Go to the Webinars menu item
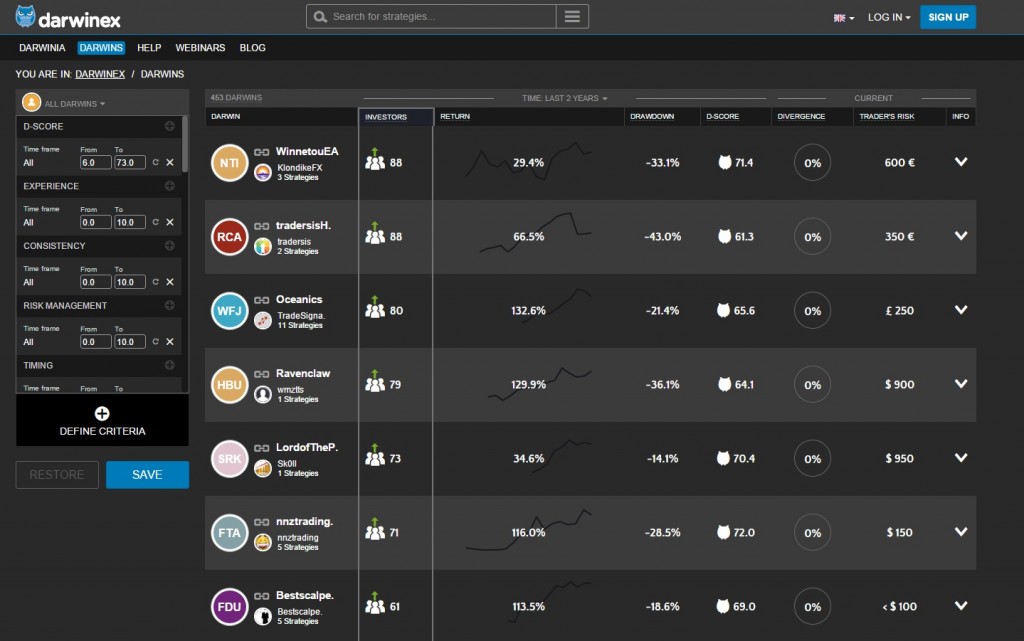 click(x=200, y=48)
